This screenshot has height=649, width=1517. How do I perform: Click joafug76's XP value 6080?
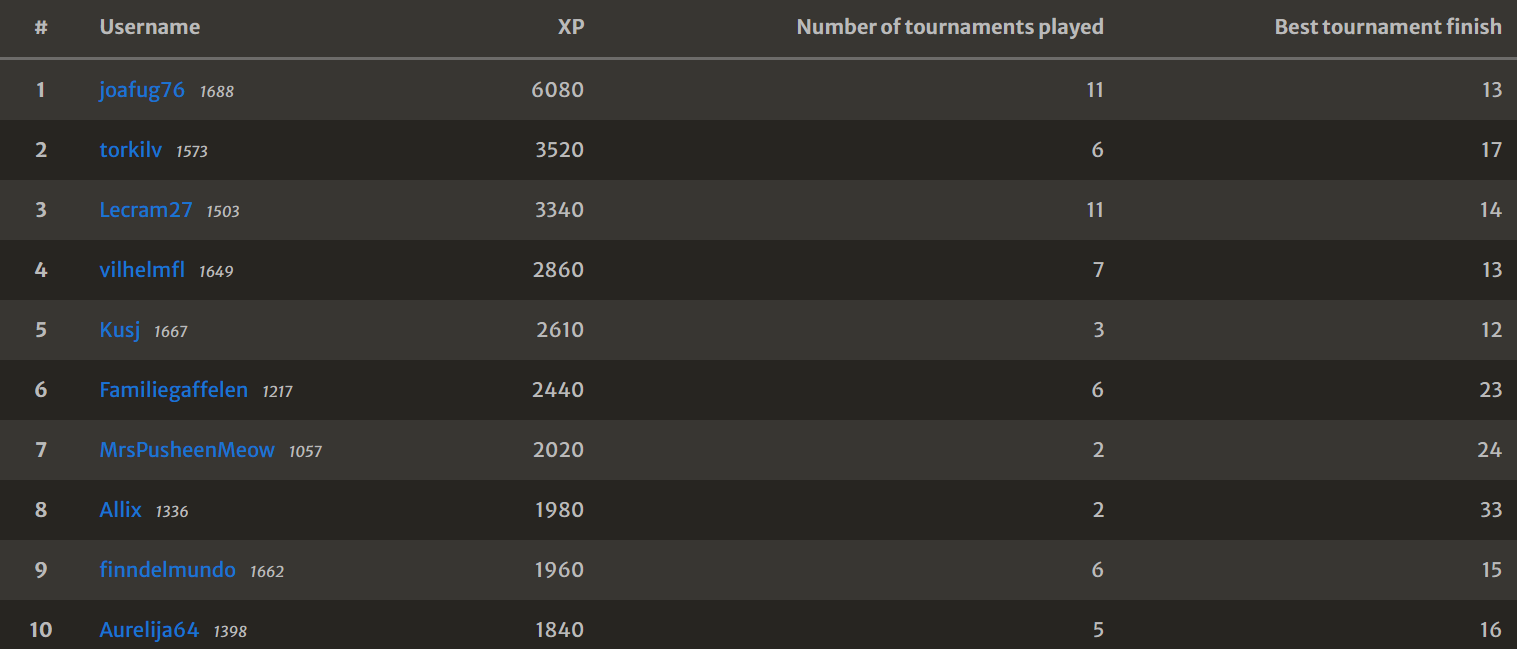click(557, 90)
